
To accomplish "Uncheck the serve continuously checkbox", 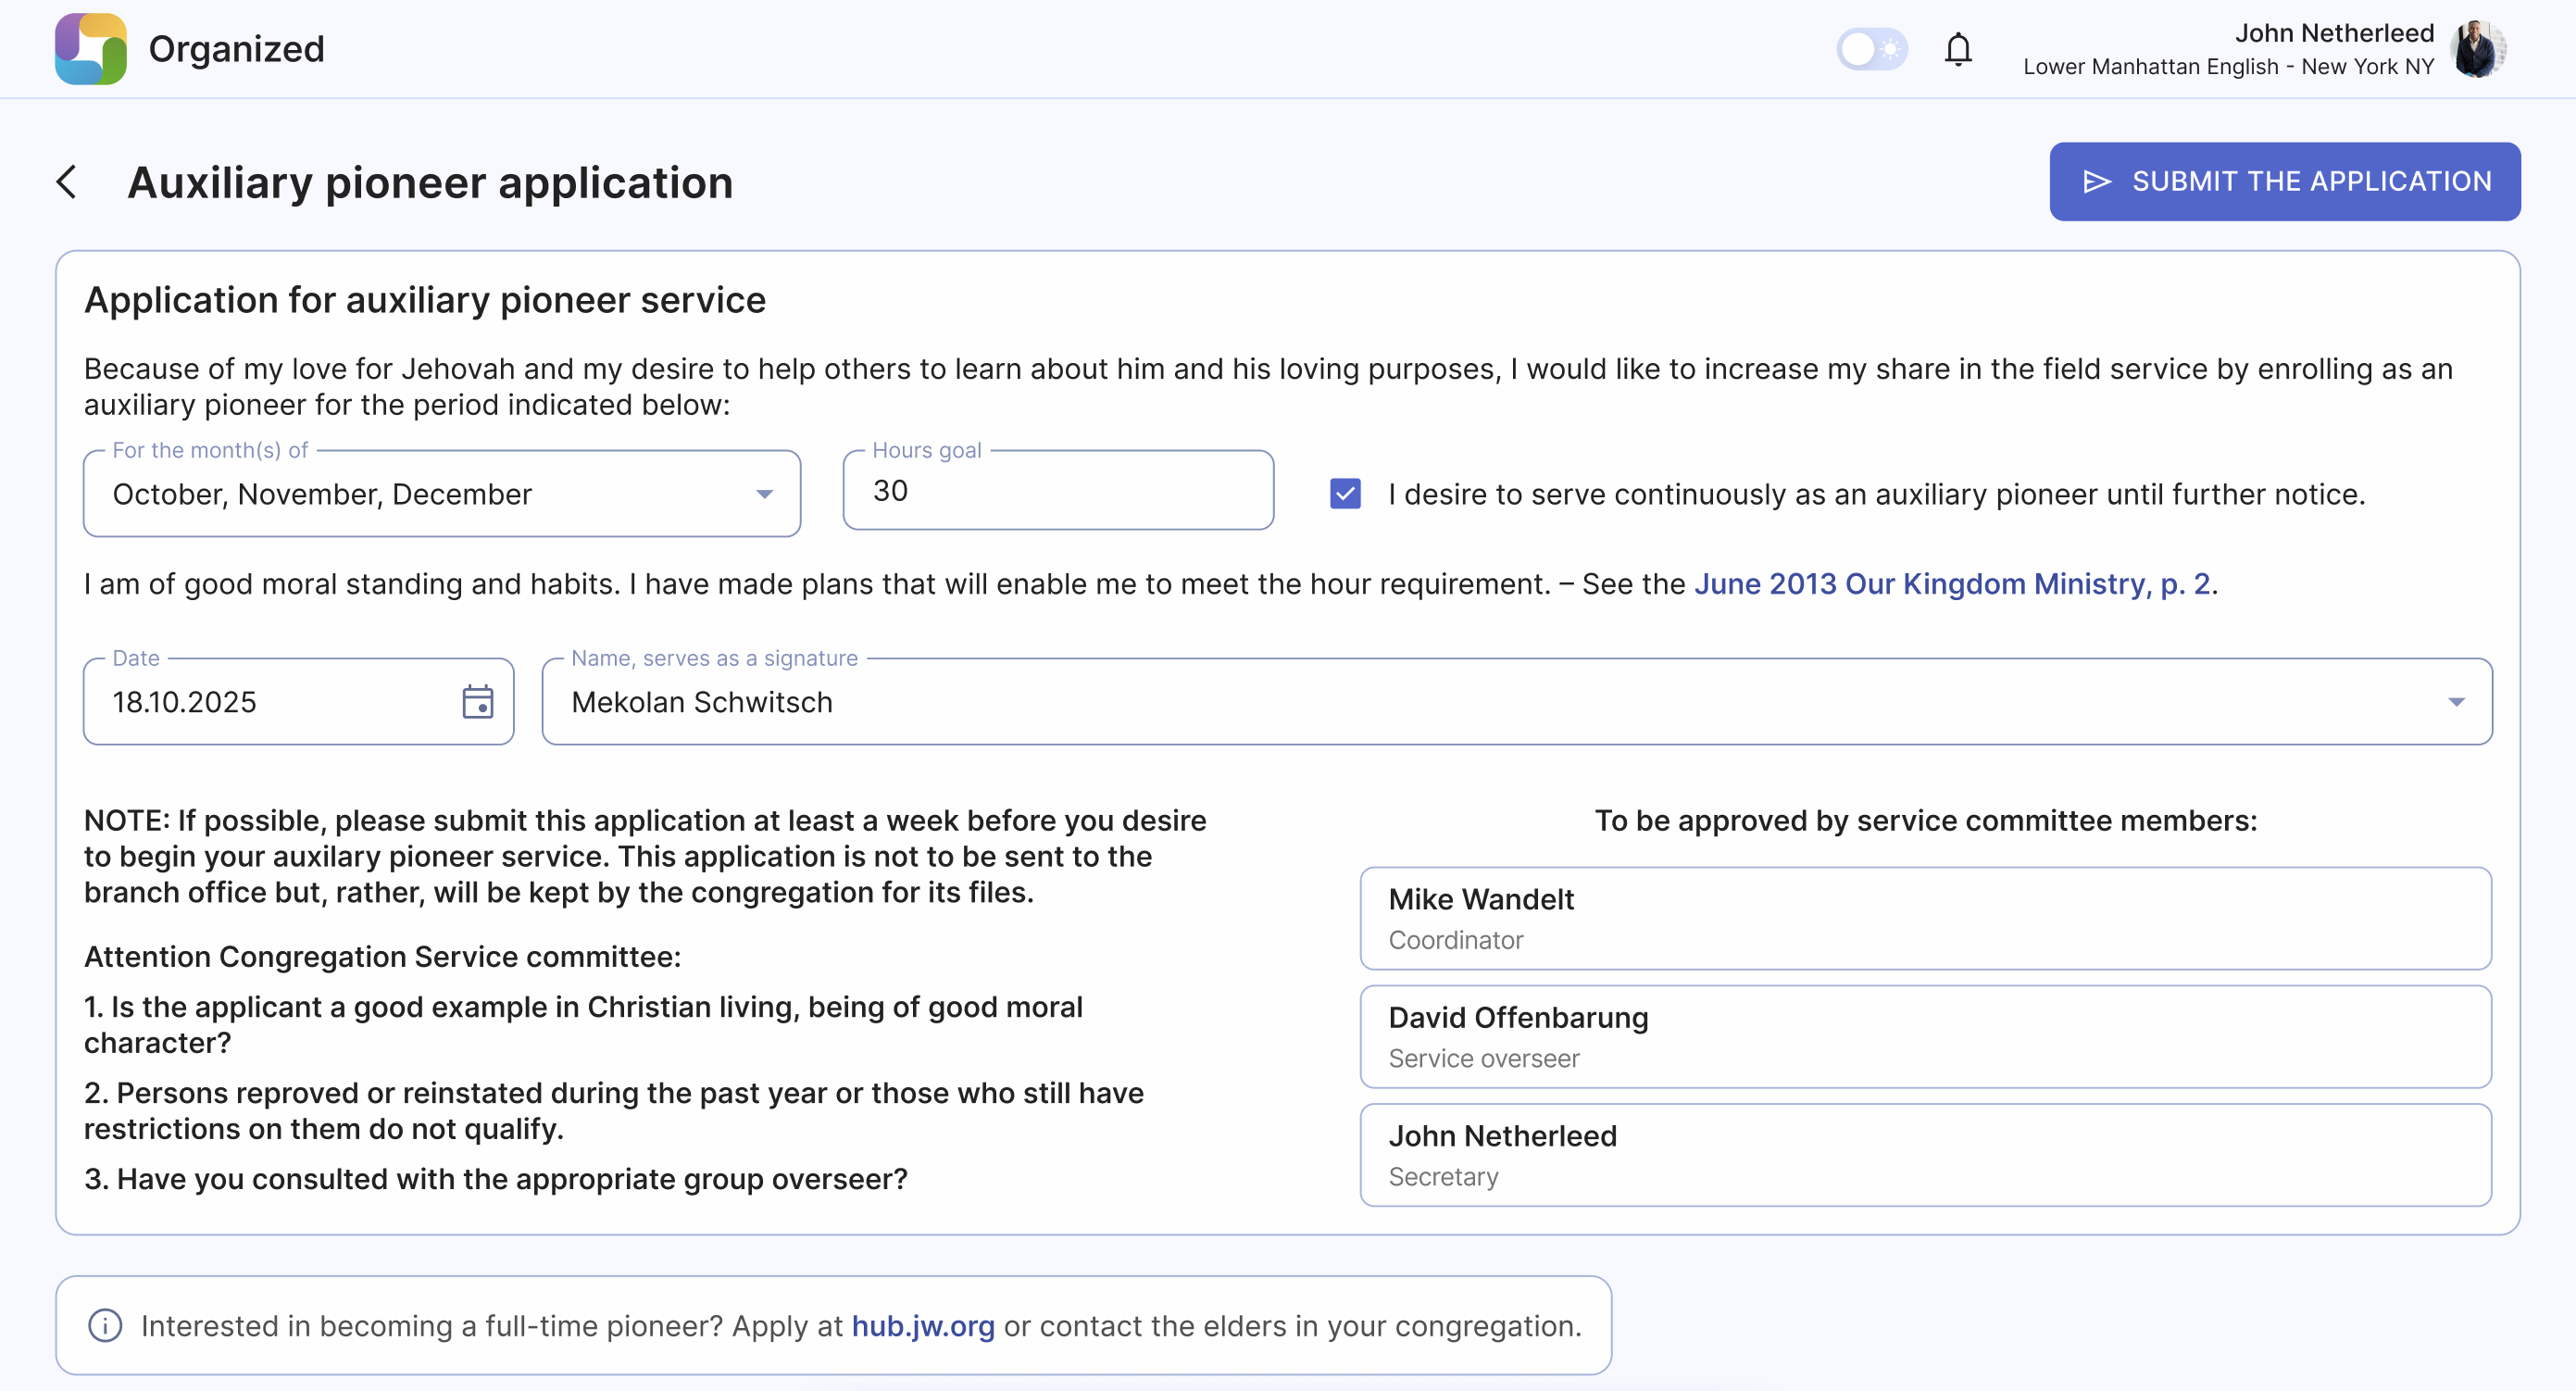I will point(1345,494).
